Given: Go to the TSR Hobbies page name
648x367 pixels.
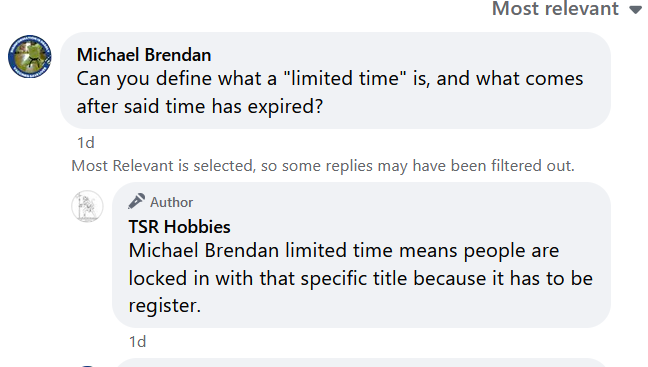Looking at the screenshot, I should click(179, 227).
